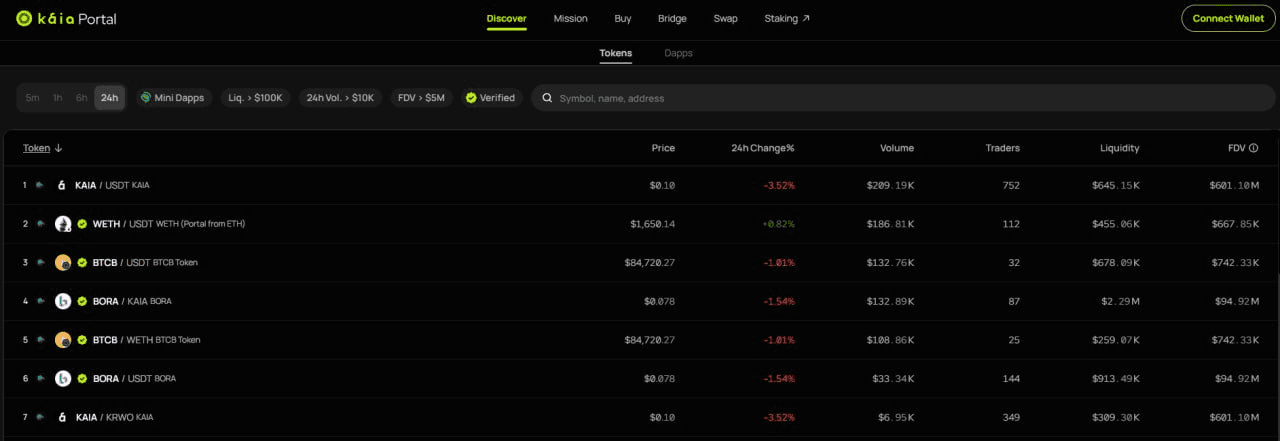The width and height of the screenshot is (1280, 441).
Task: Sort by the 24h Change% column
Action: (763, 148)
